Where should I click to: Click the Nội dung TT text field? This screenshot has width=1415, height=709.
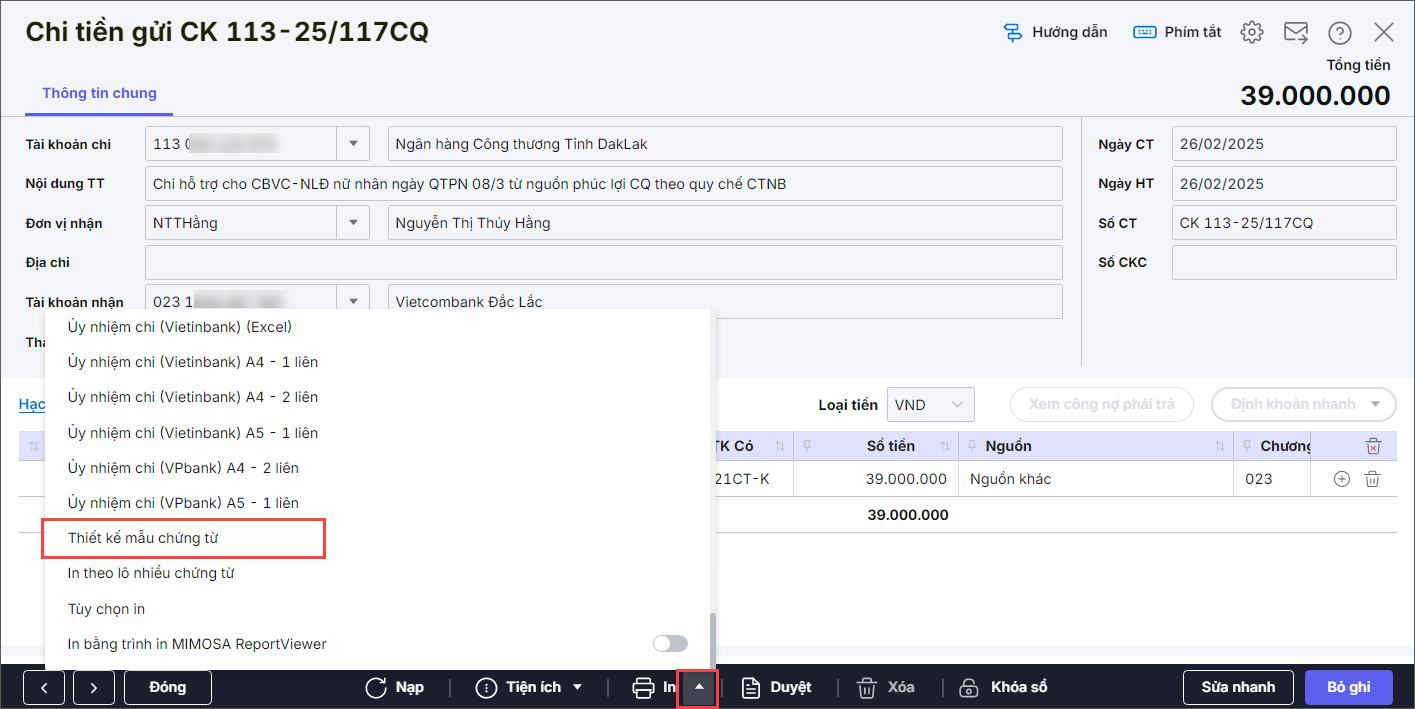[x=603, y=184]
